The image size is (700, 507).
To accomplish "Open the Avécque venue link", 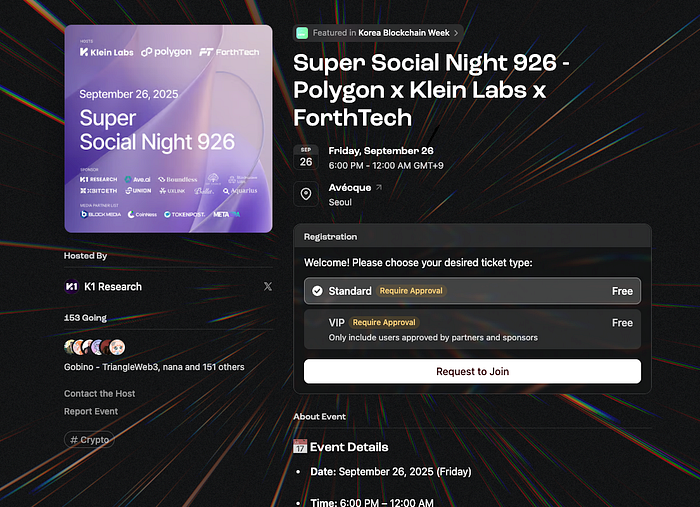I will pyautogui.click(x=349, y=187).
